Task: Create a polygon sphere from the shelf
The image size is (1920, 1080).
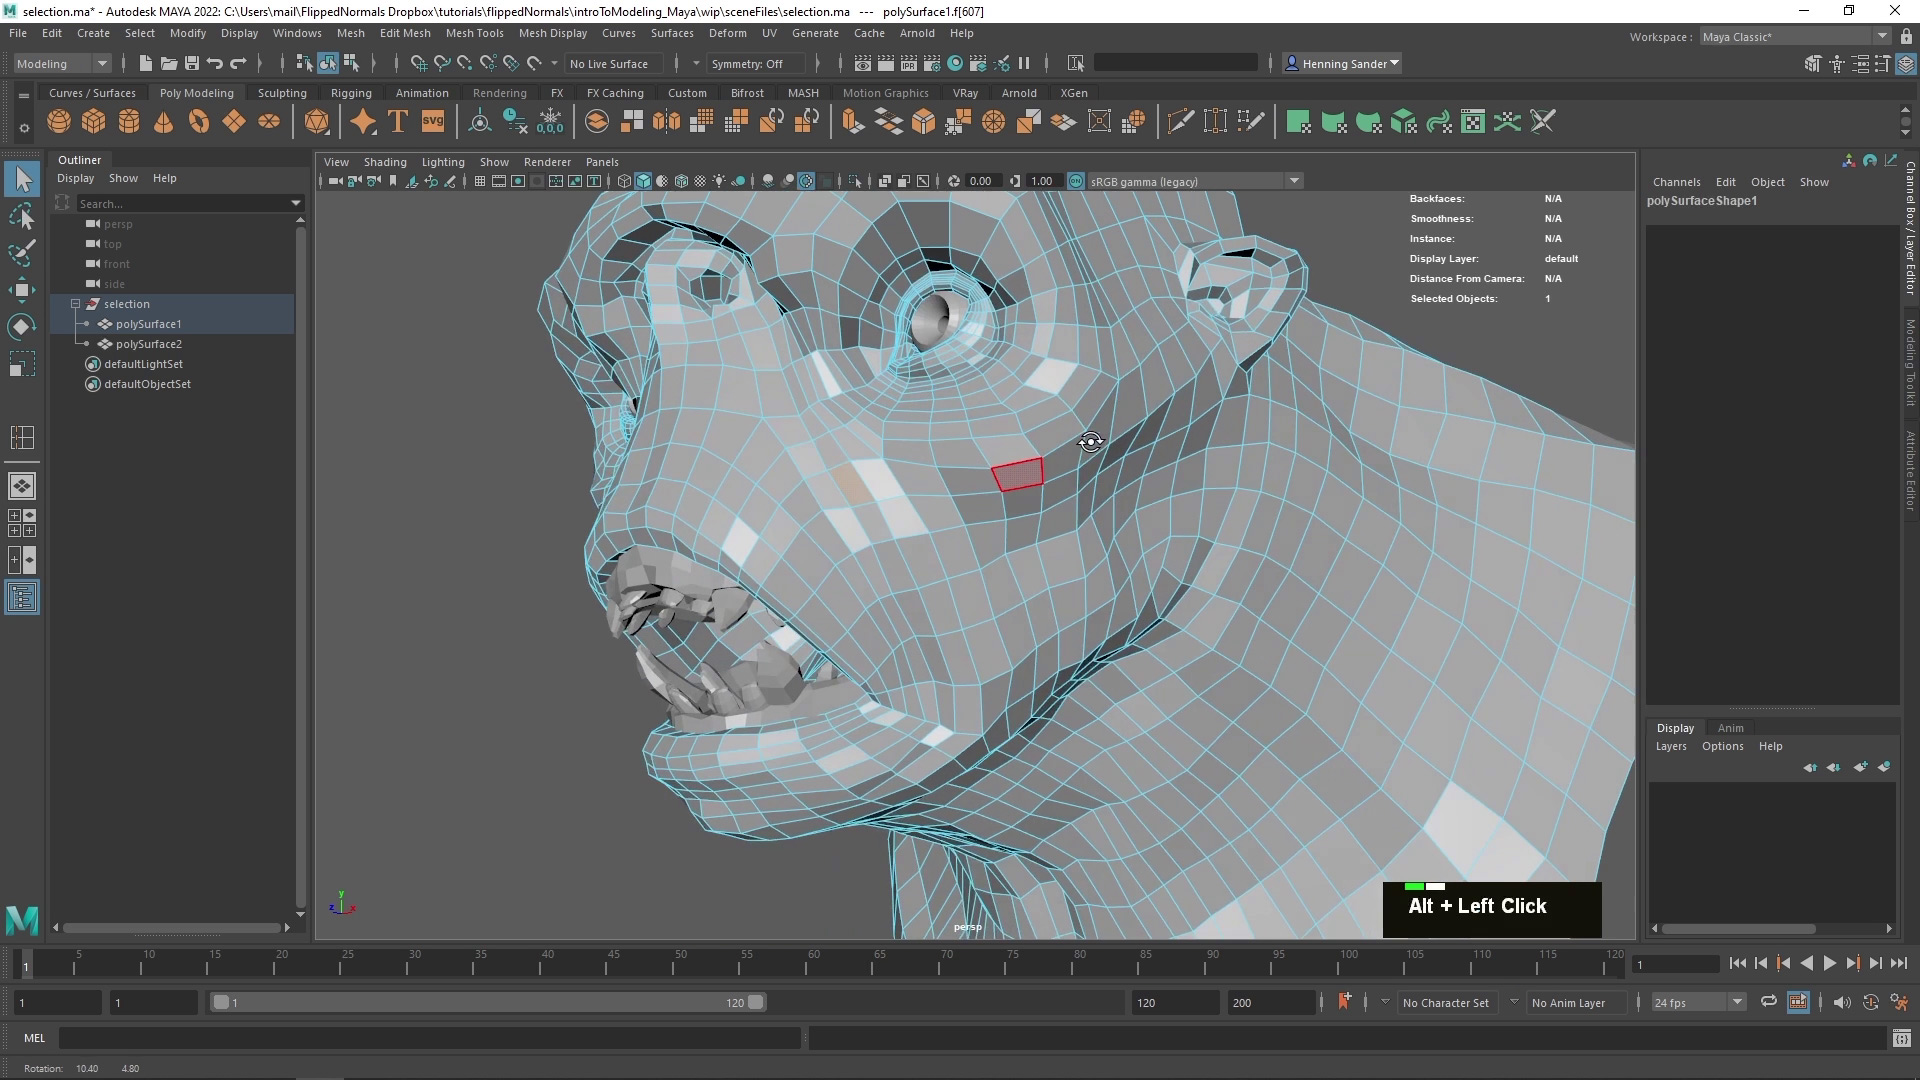Action: click(58, 120)
